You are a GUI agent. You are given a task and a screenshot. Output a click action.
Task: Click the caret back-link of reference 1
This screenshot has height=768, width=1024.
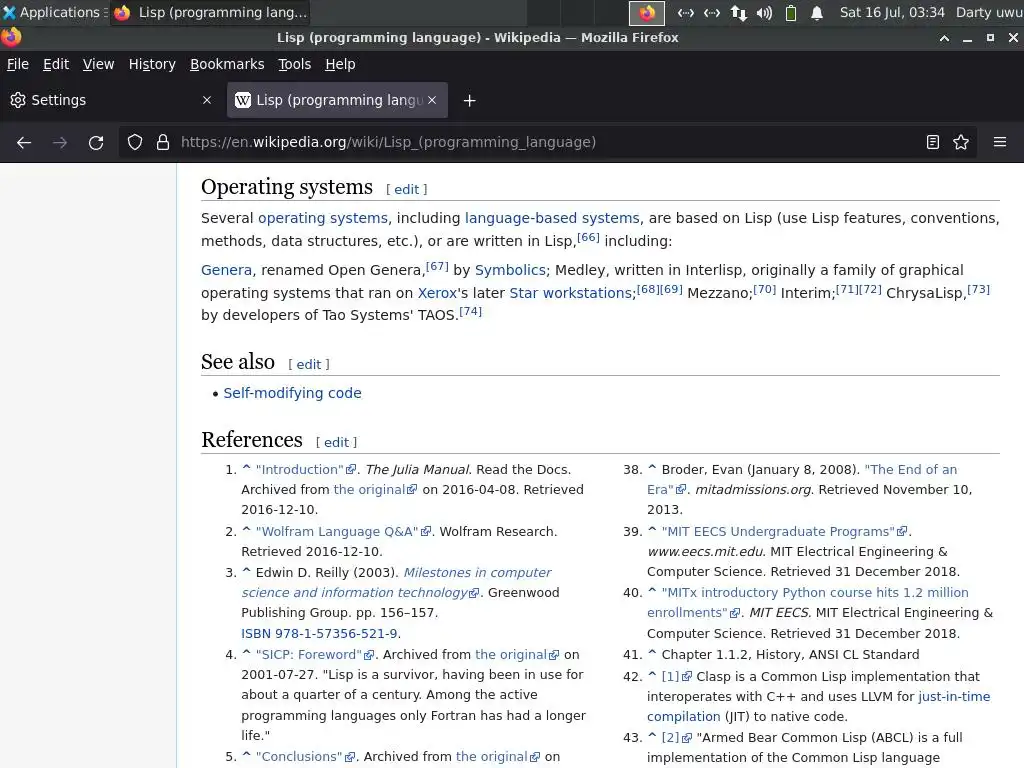point(246,468)
